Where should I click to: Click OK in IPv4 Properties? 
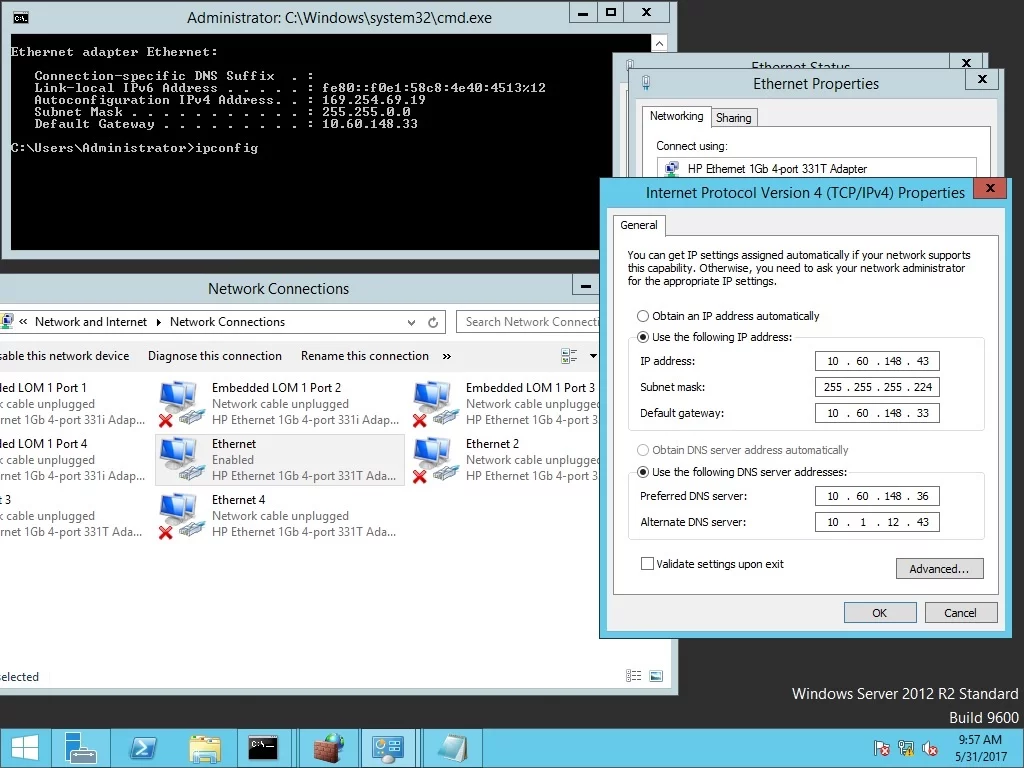(x=880, y=613)
